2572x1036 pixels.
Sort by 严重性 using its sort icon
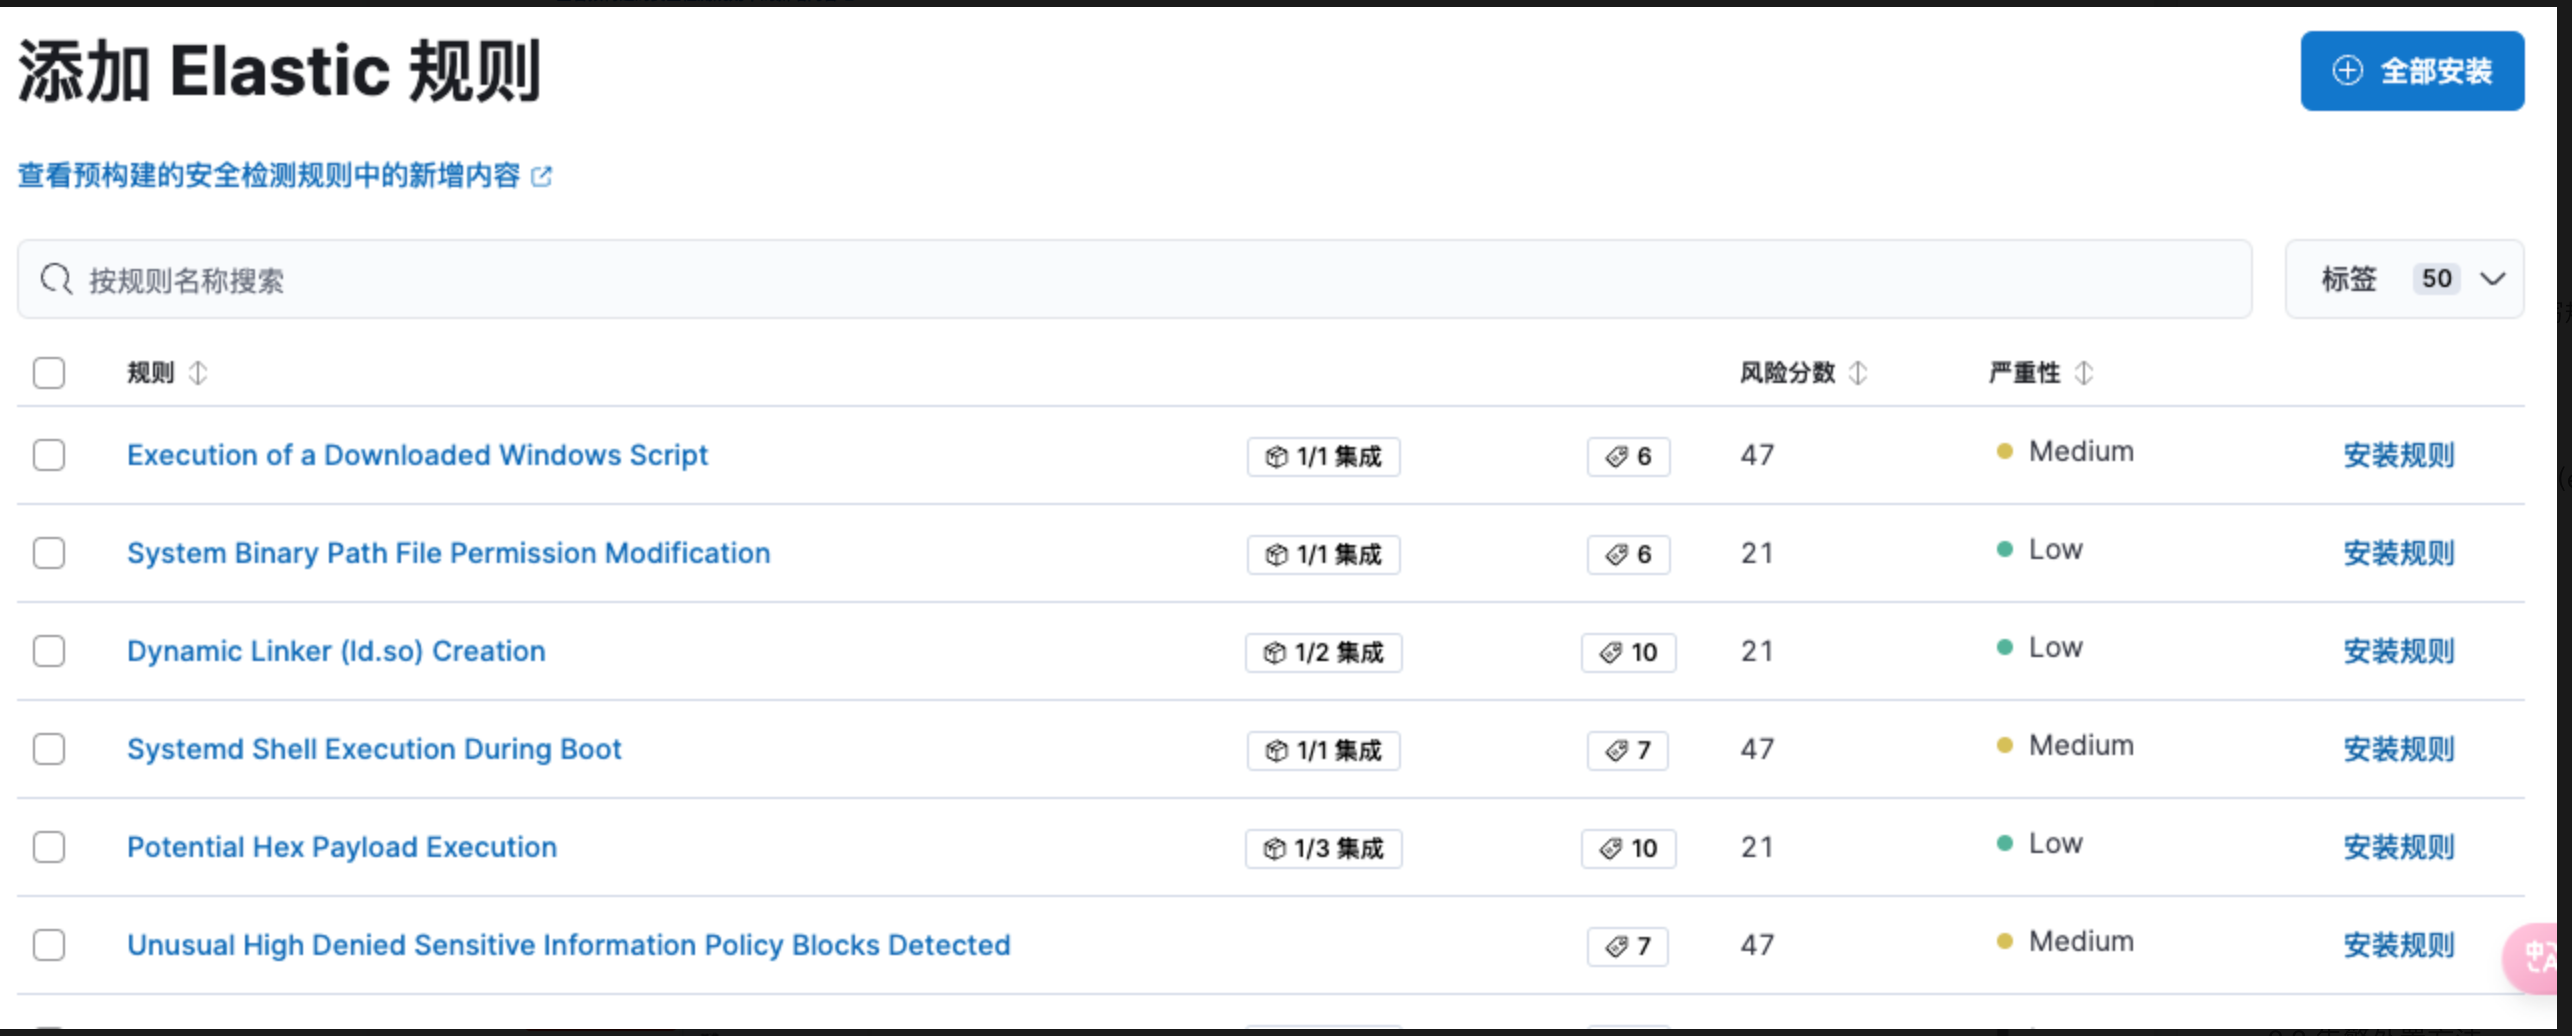(2084, 373)
